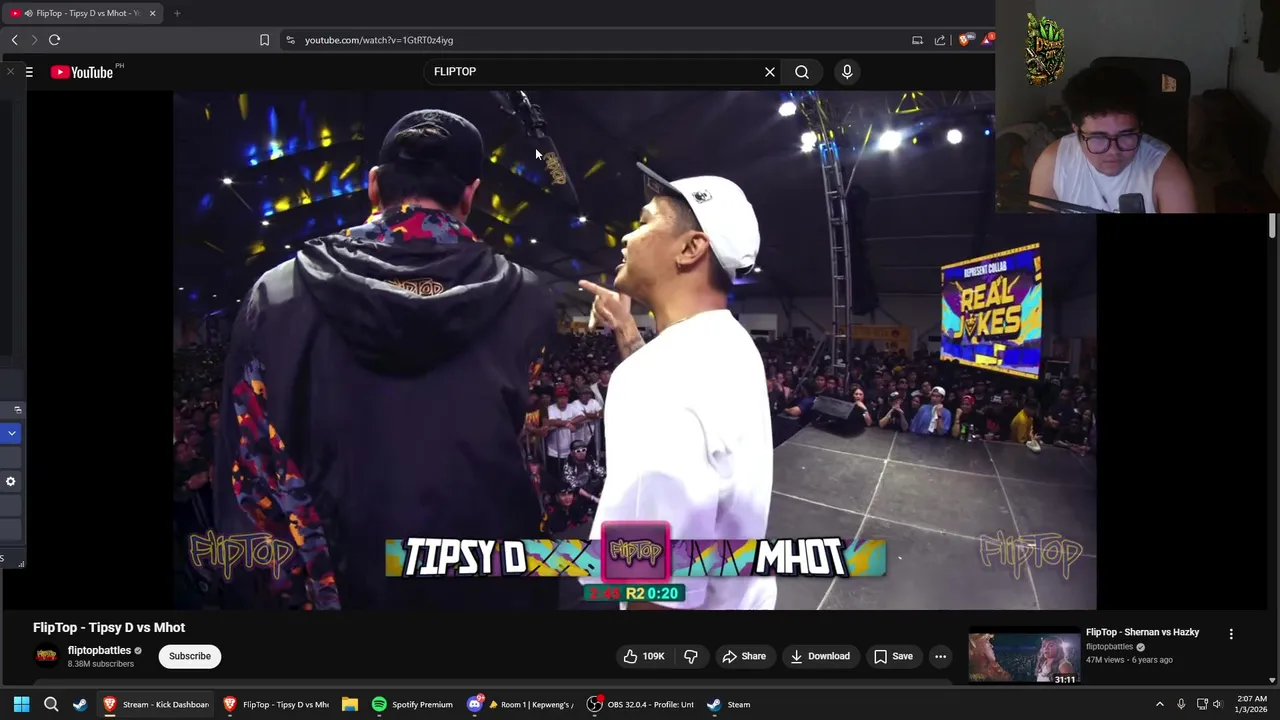Open microphone tray icon
Screen dimensions: 1280x720
click(1181, 704)
